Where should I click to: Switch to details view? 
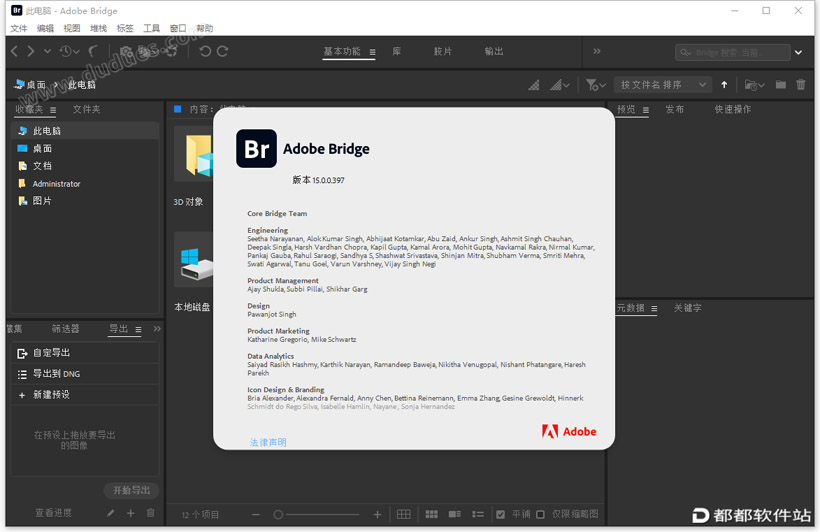(454, 514)
